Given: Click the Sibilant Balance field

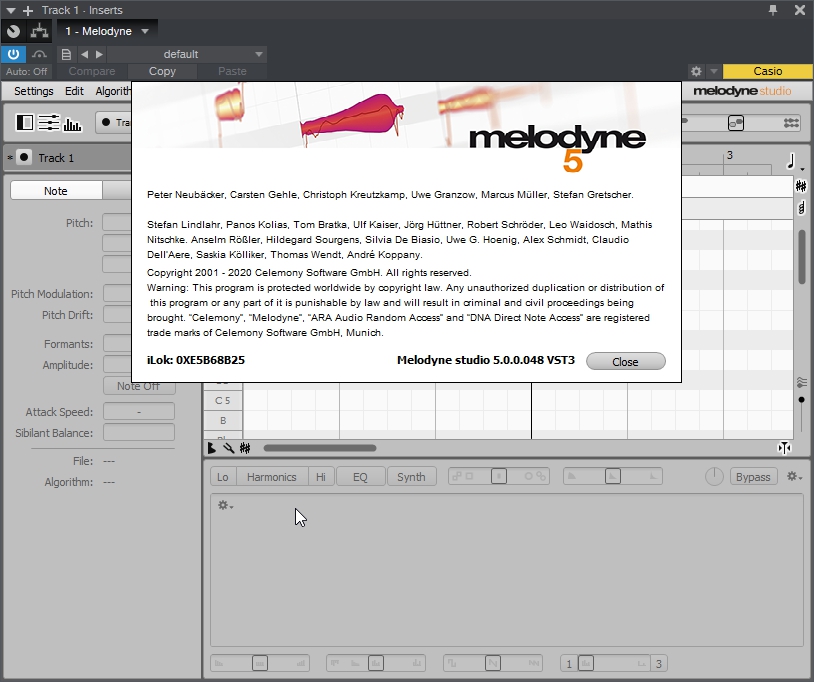Looking at the screenshot, I should coord(139,432).
